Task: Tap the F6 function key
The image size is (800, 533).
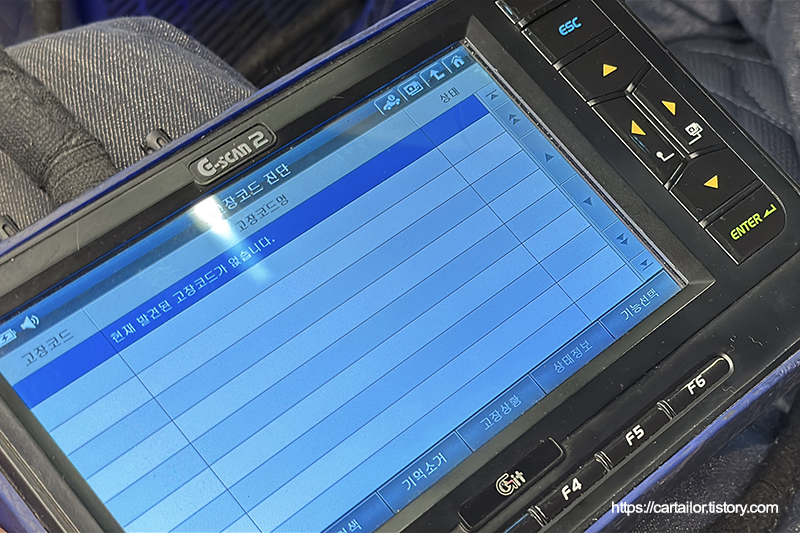Action: coord(696,384)
